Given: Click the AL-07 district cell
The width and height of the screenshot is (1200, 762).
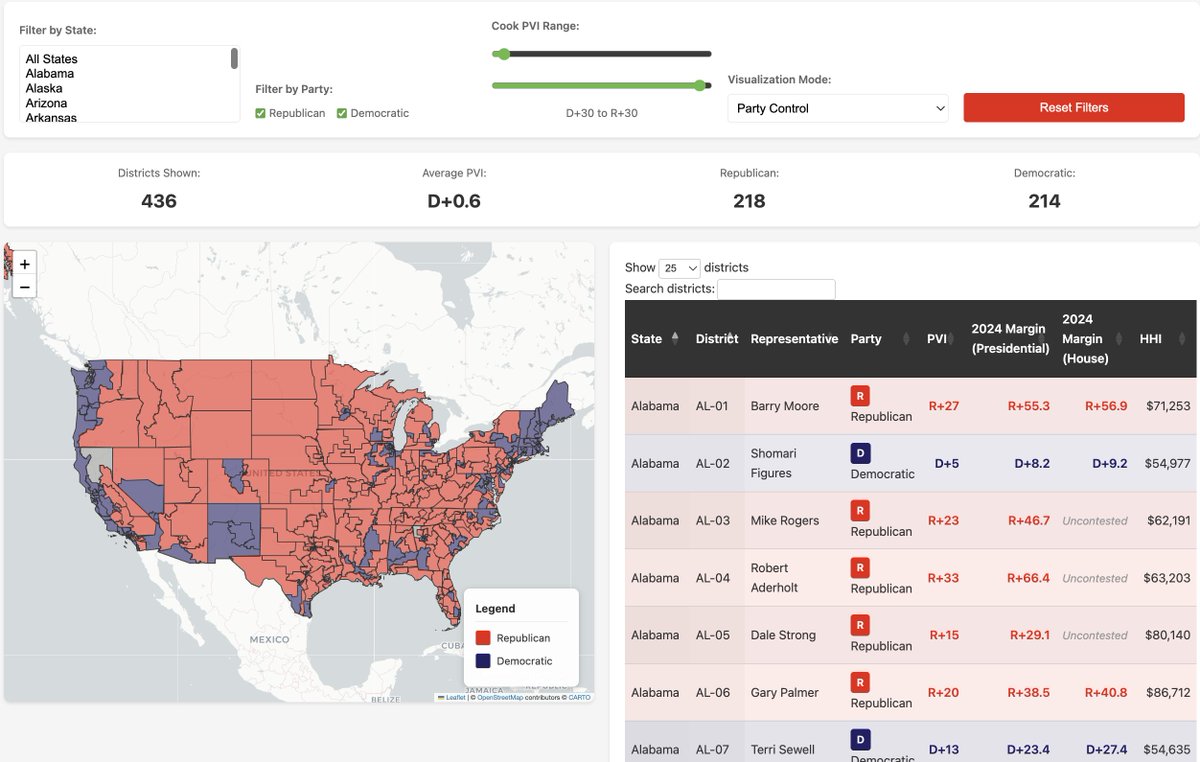Looking at the screenshot, I should coord(715,749).
